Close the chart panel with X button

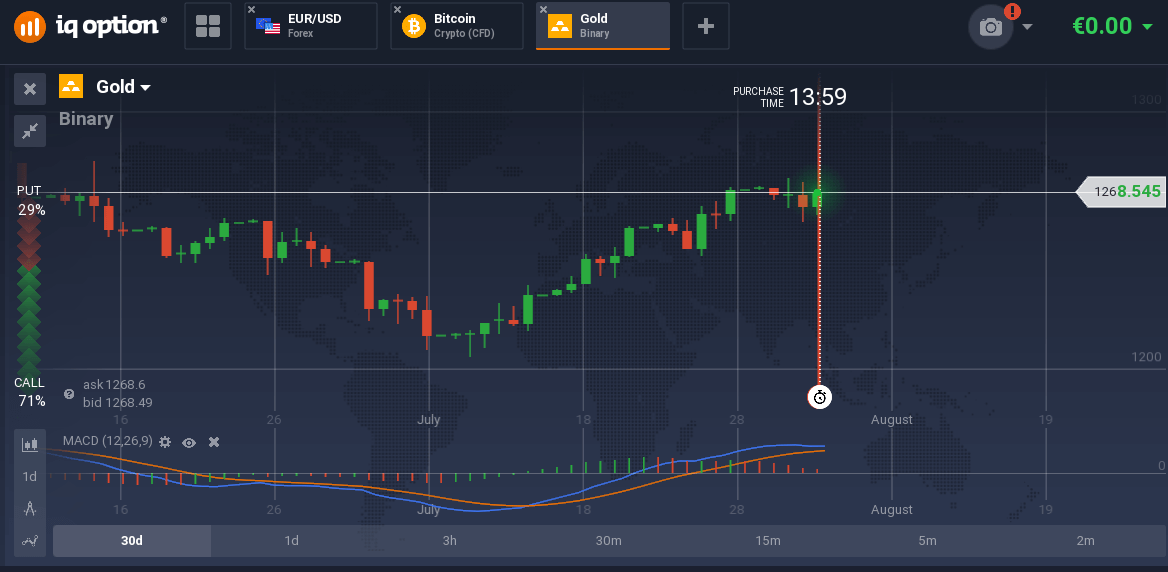coord(30,89)
